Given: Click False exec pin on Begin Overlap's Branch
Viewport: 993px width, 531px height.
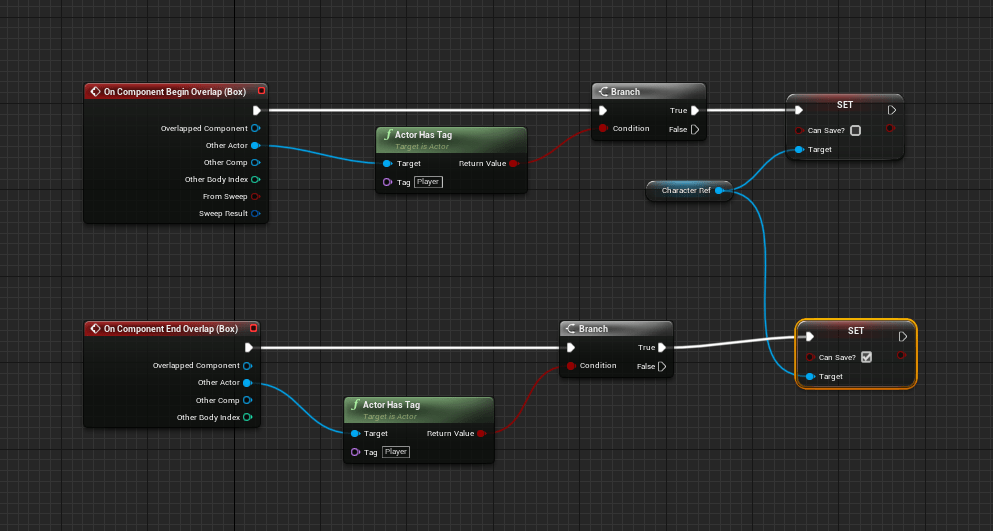Looking at the screenshot, I should pos(694,129).
